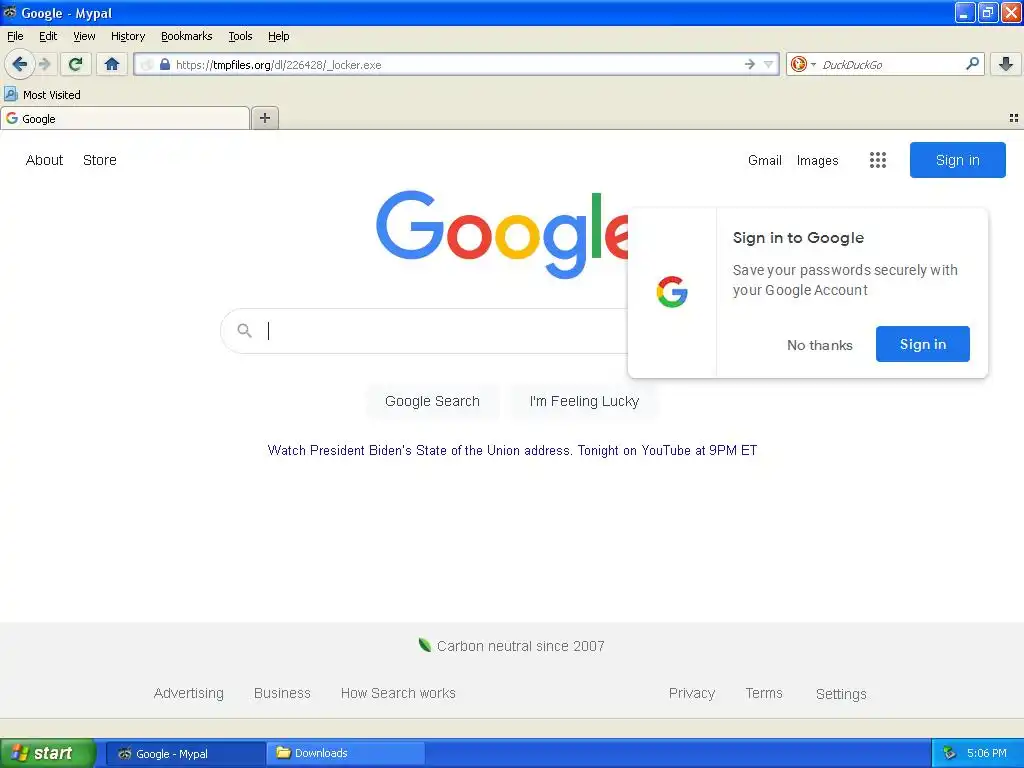
Task: Click the About link
Action: click(44, 160)
